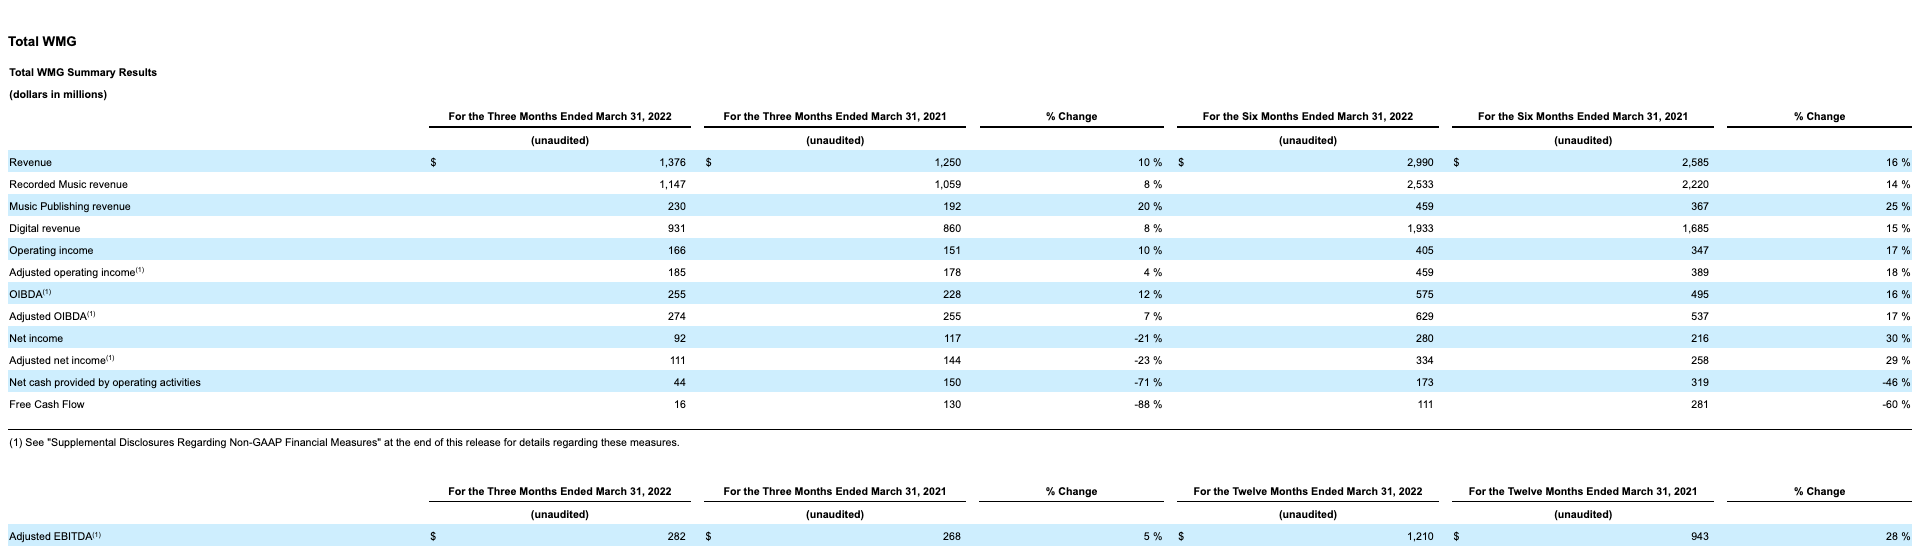This screenshot has height=558, width=1920.
Task: Click OIBDA six-month value 575
Action: [x=1424, y=294]
